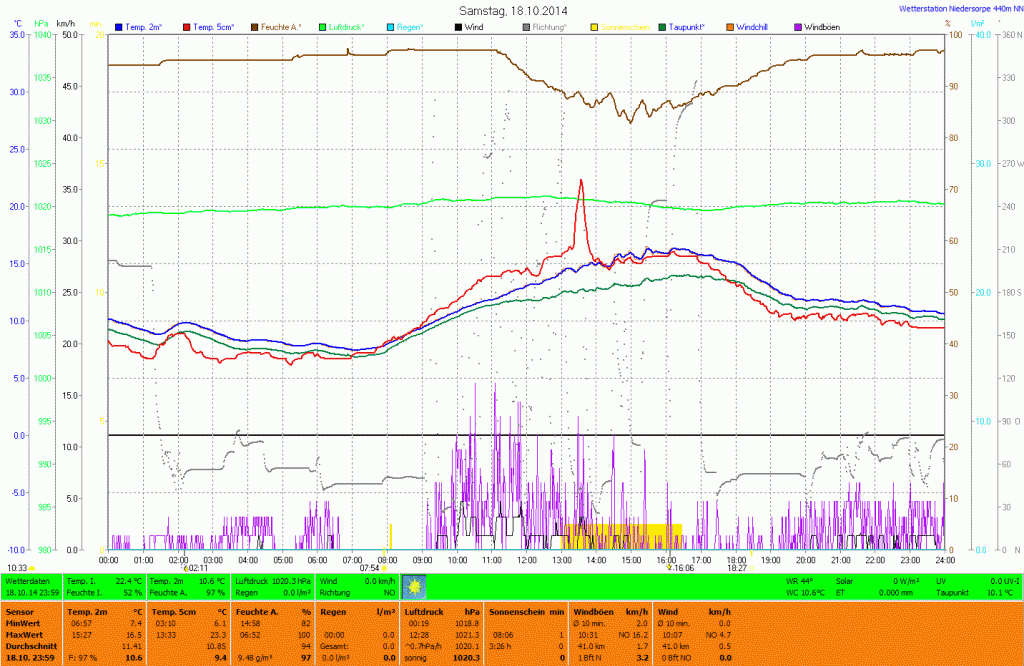Click the Richtung legend label

coord(549,26)
